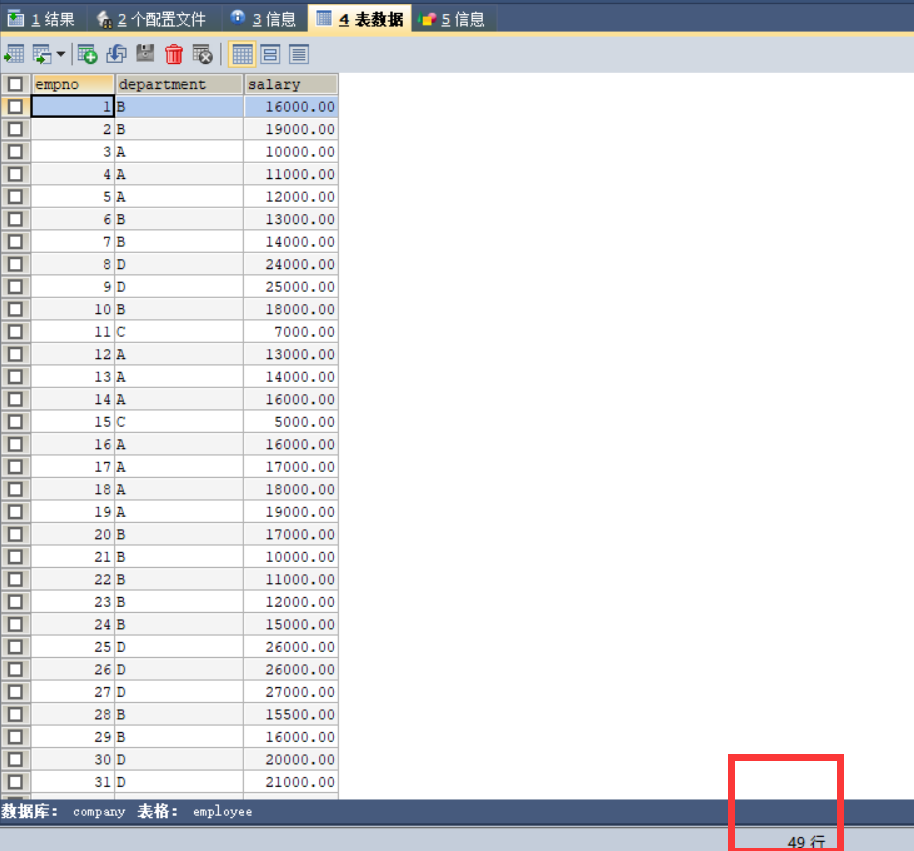This screenshot has height=851, width=914.
Task: Click the export table data icon
Action: click(14, 54)
